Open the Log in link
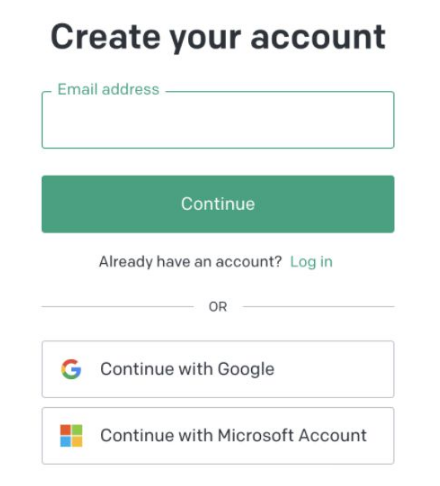 [311, 262]
